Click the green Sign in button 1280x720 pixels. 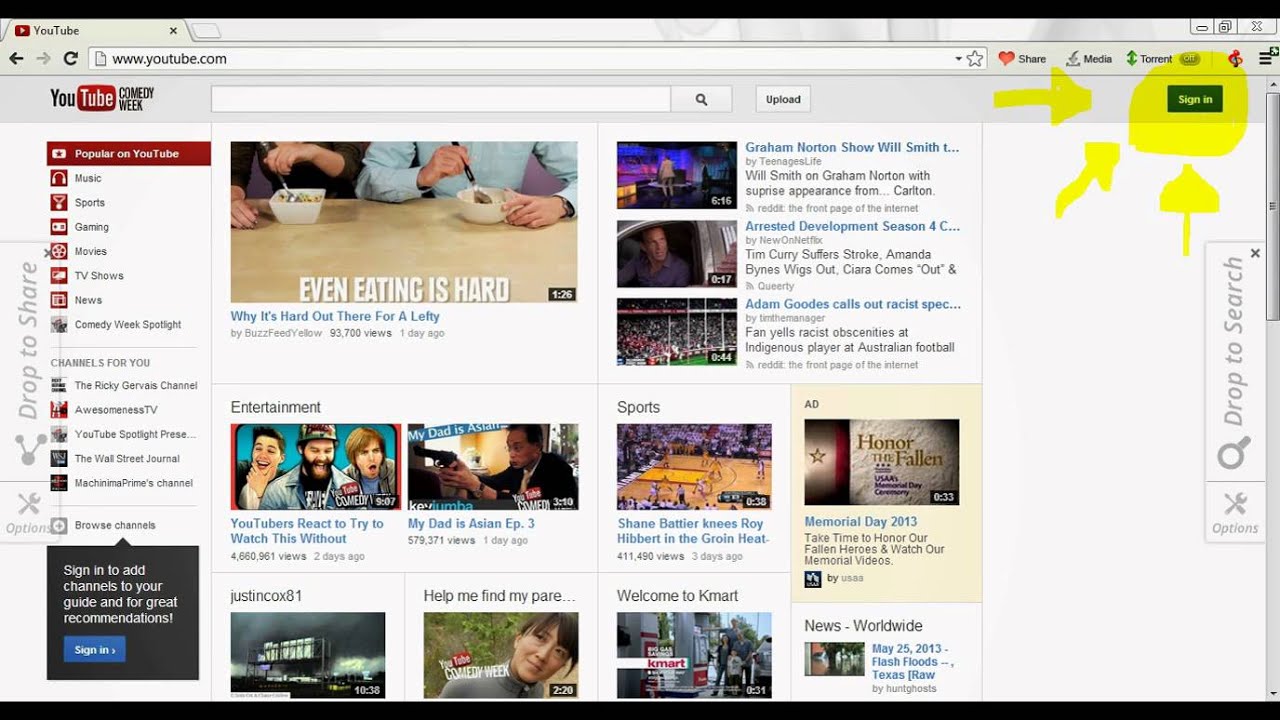(x=1195, y=99)
